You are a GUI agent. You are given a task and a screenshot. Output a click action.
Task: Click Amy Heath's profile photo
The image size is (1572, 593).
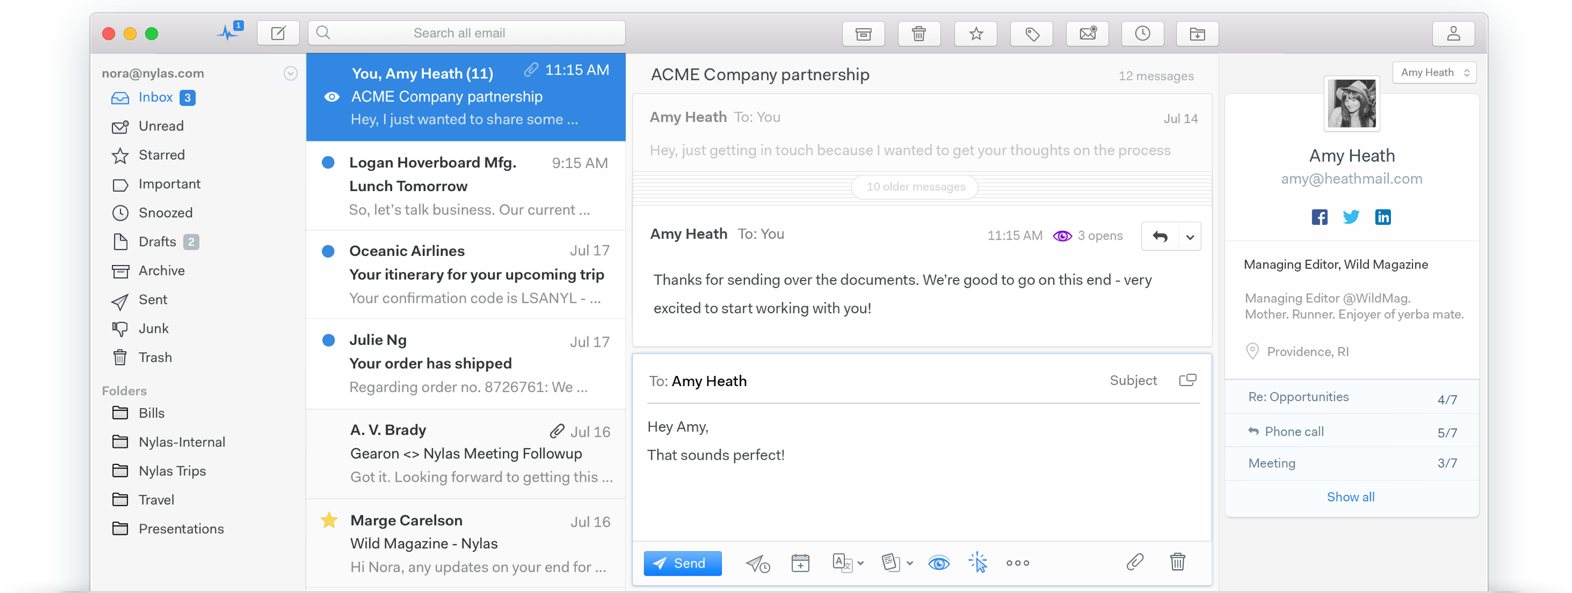pos(1352,104)
